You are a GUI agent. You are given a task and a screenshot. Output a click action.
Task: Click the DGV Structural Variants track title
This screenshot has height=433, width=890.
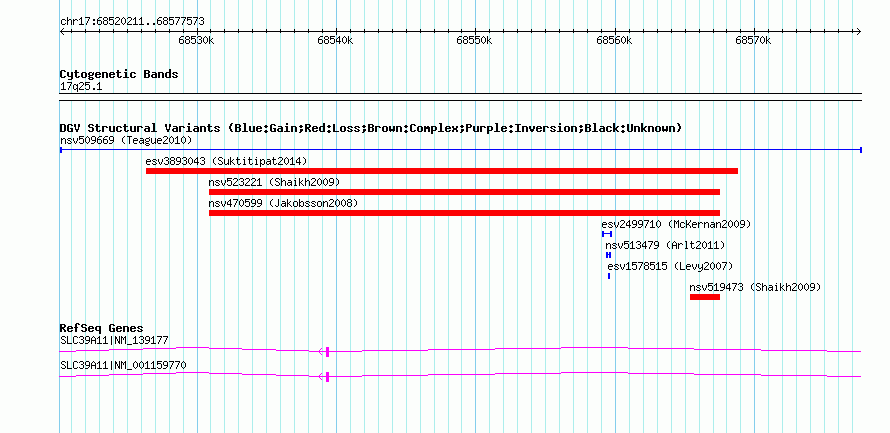point(371,128)
